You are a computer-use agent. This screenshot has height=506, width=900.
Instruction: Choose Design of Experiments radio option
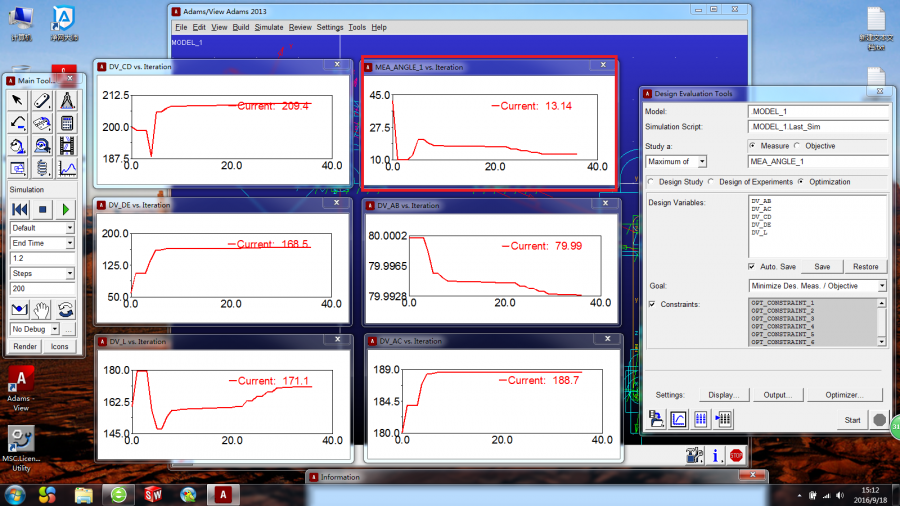(711, 182)
